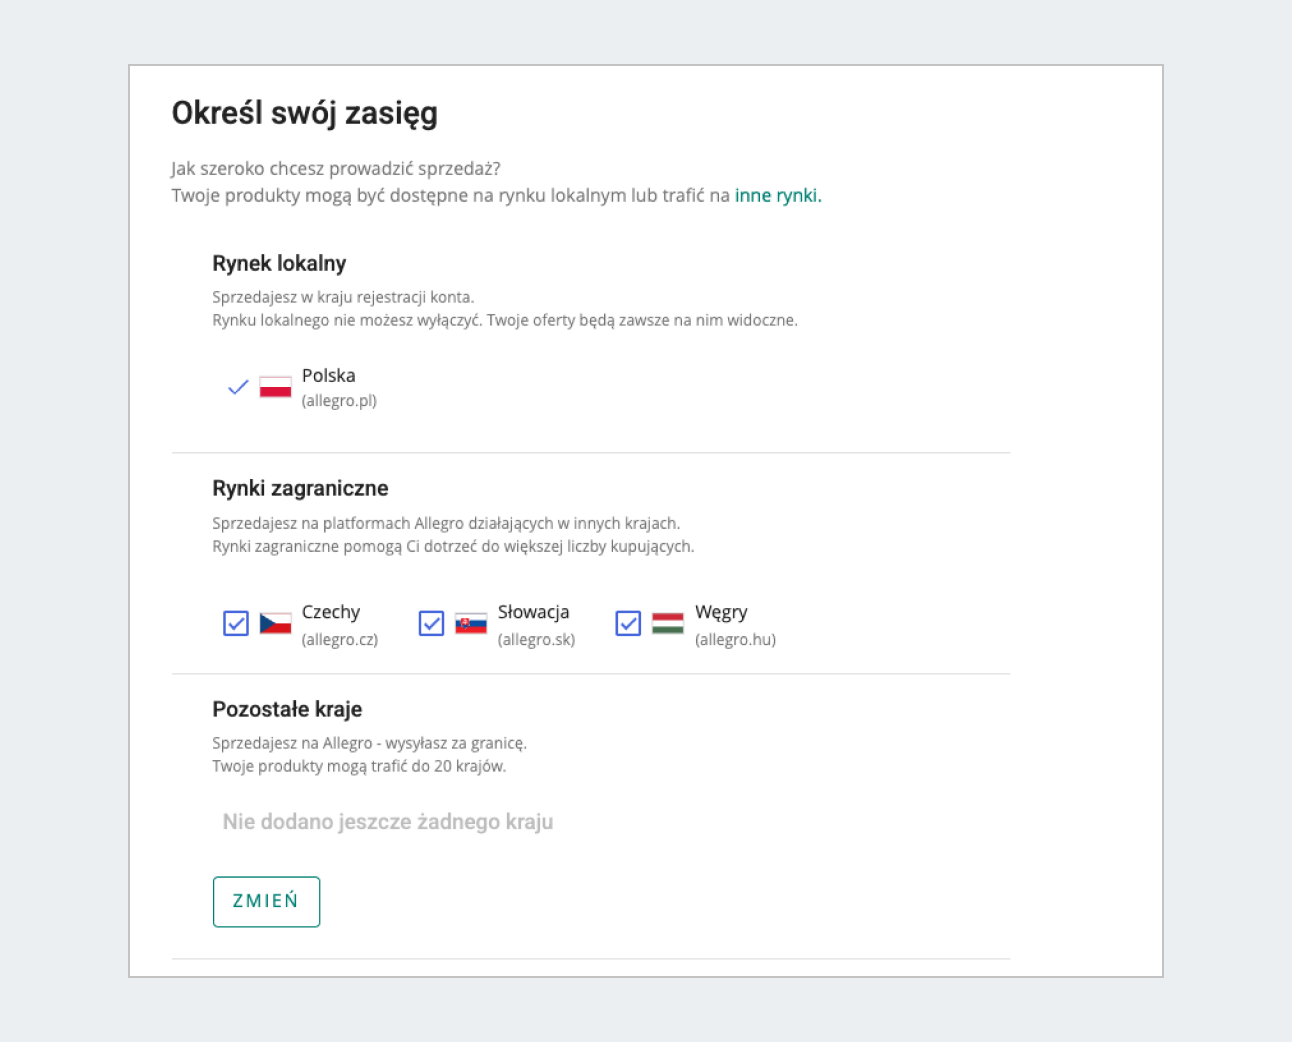Viewport: 1292px width, 1042px height.
Task: Open the "inne rynki" link
Action: [x=777, y=195]
